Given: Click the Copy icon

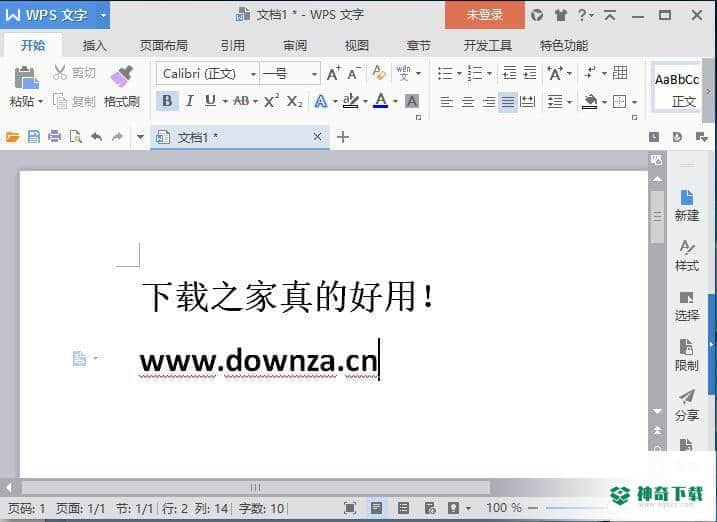Looking at the screenshot, I should (60, 101).
